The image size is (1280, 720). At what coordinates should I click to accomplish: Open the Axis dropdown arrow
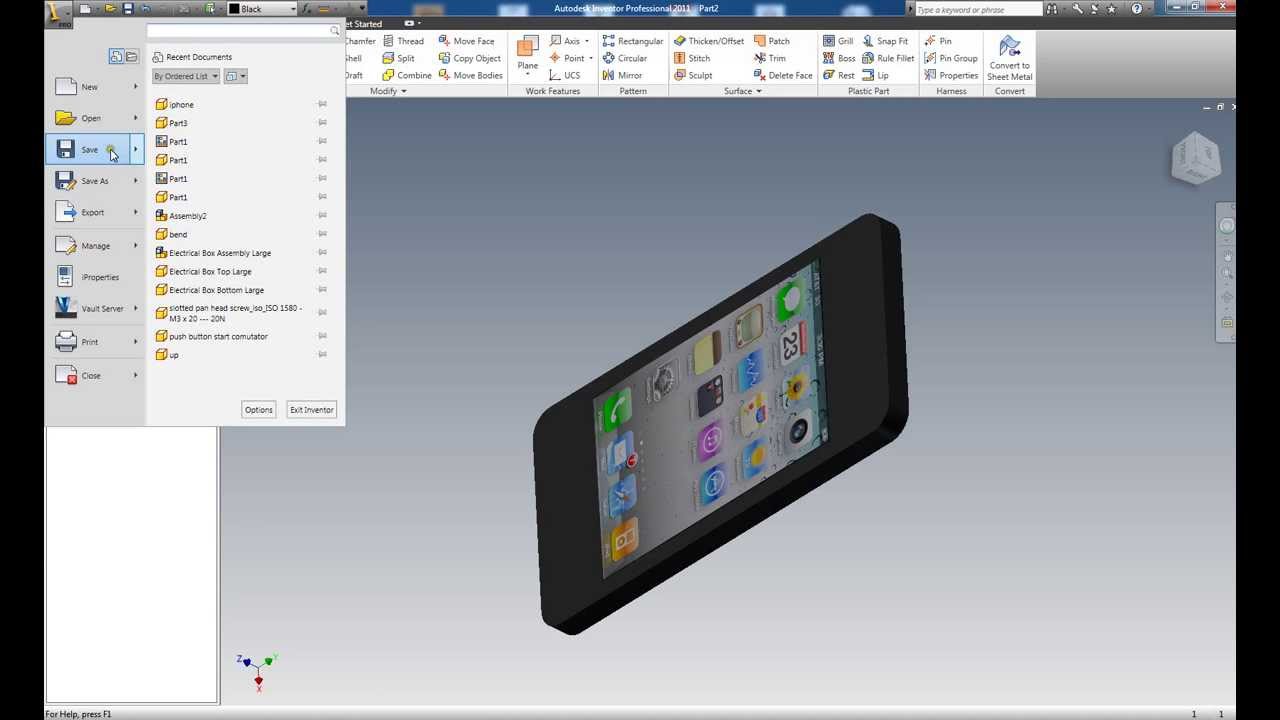[587, 41]
